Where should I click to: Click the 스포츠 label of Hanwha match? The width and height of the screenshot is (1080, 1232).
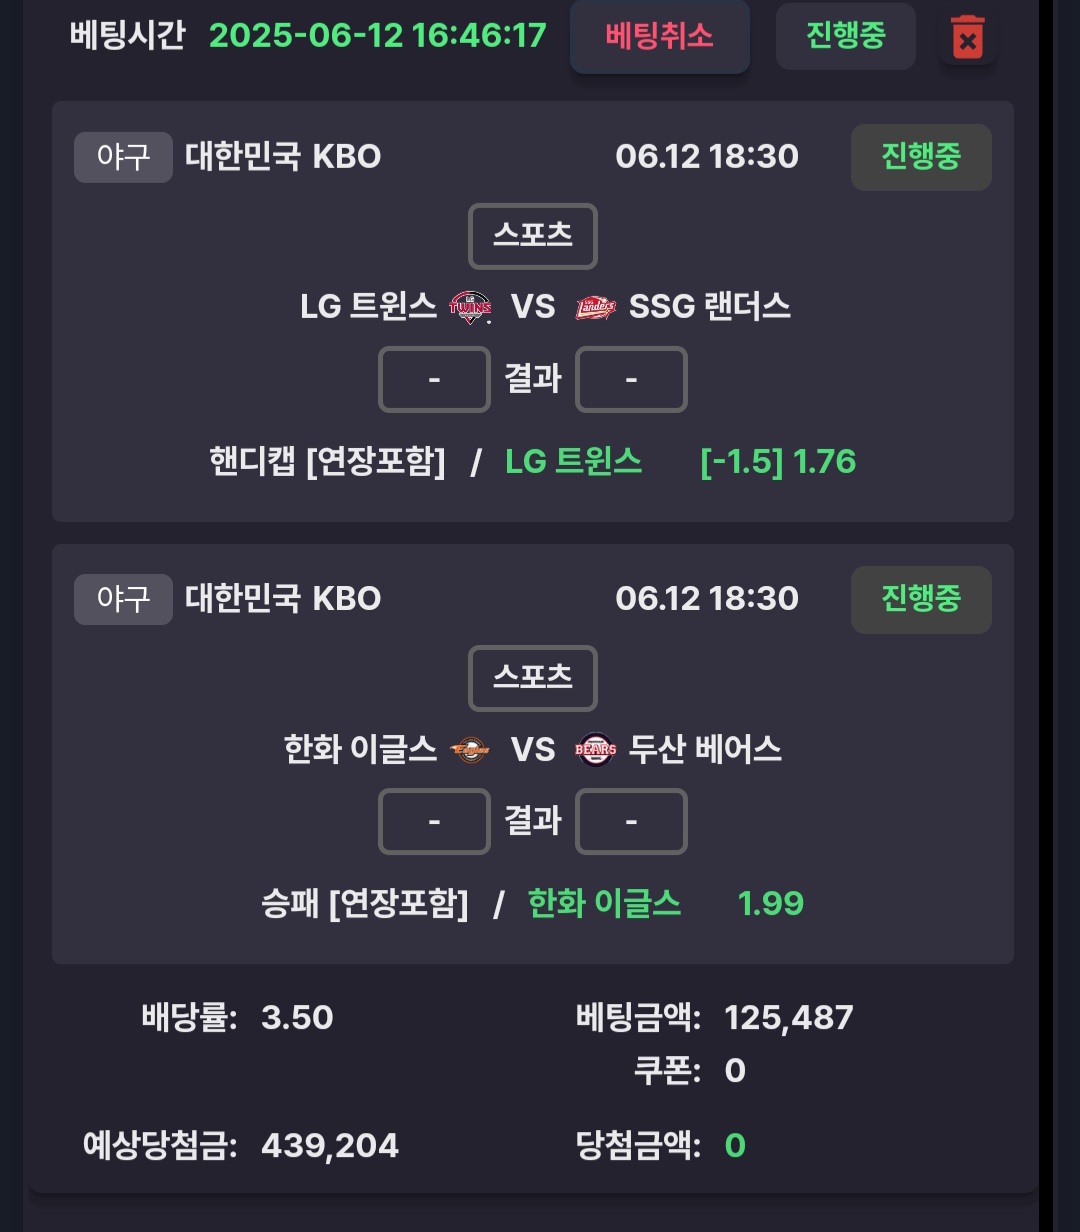coord(533,678)
